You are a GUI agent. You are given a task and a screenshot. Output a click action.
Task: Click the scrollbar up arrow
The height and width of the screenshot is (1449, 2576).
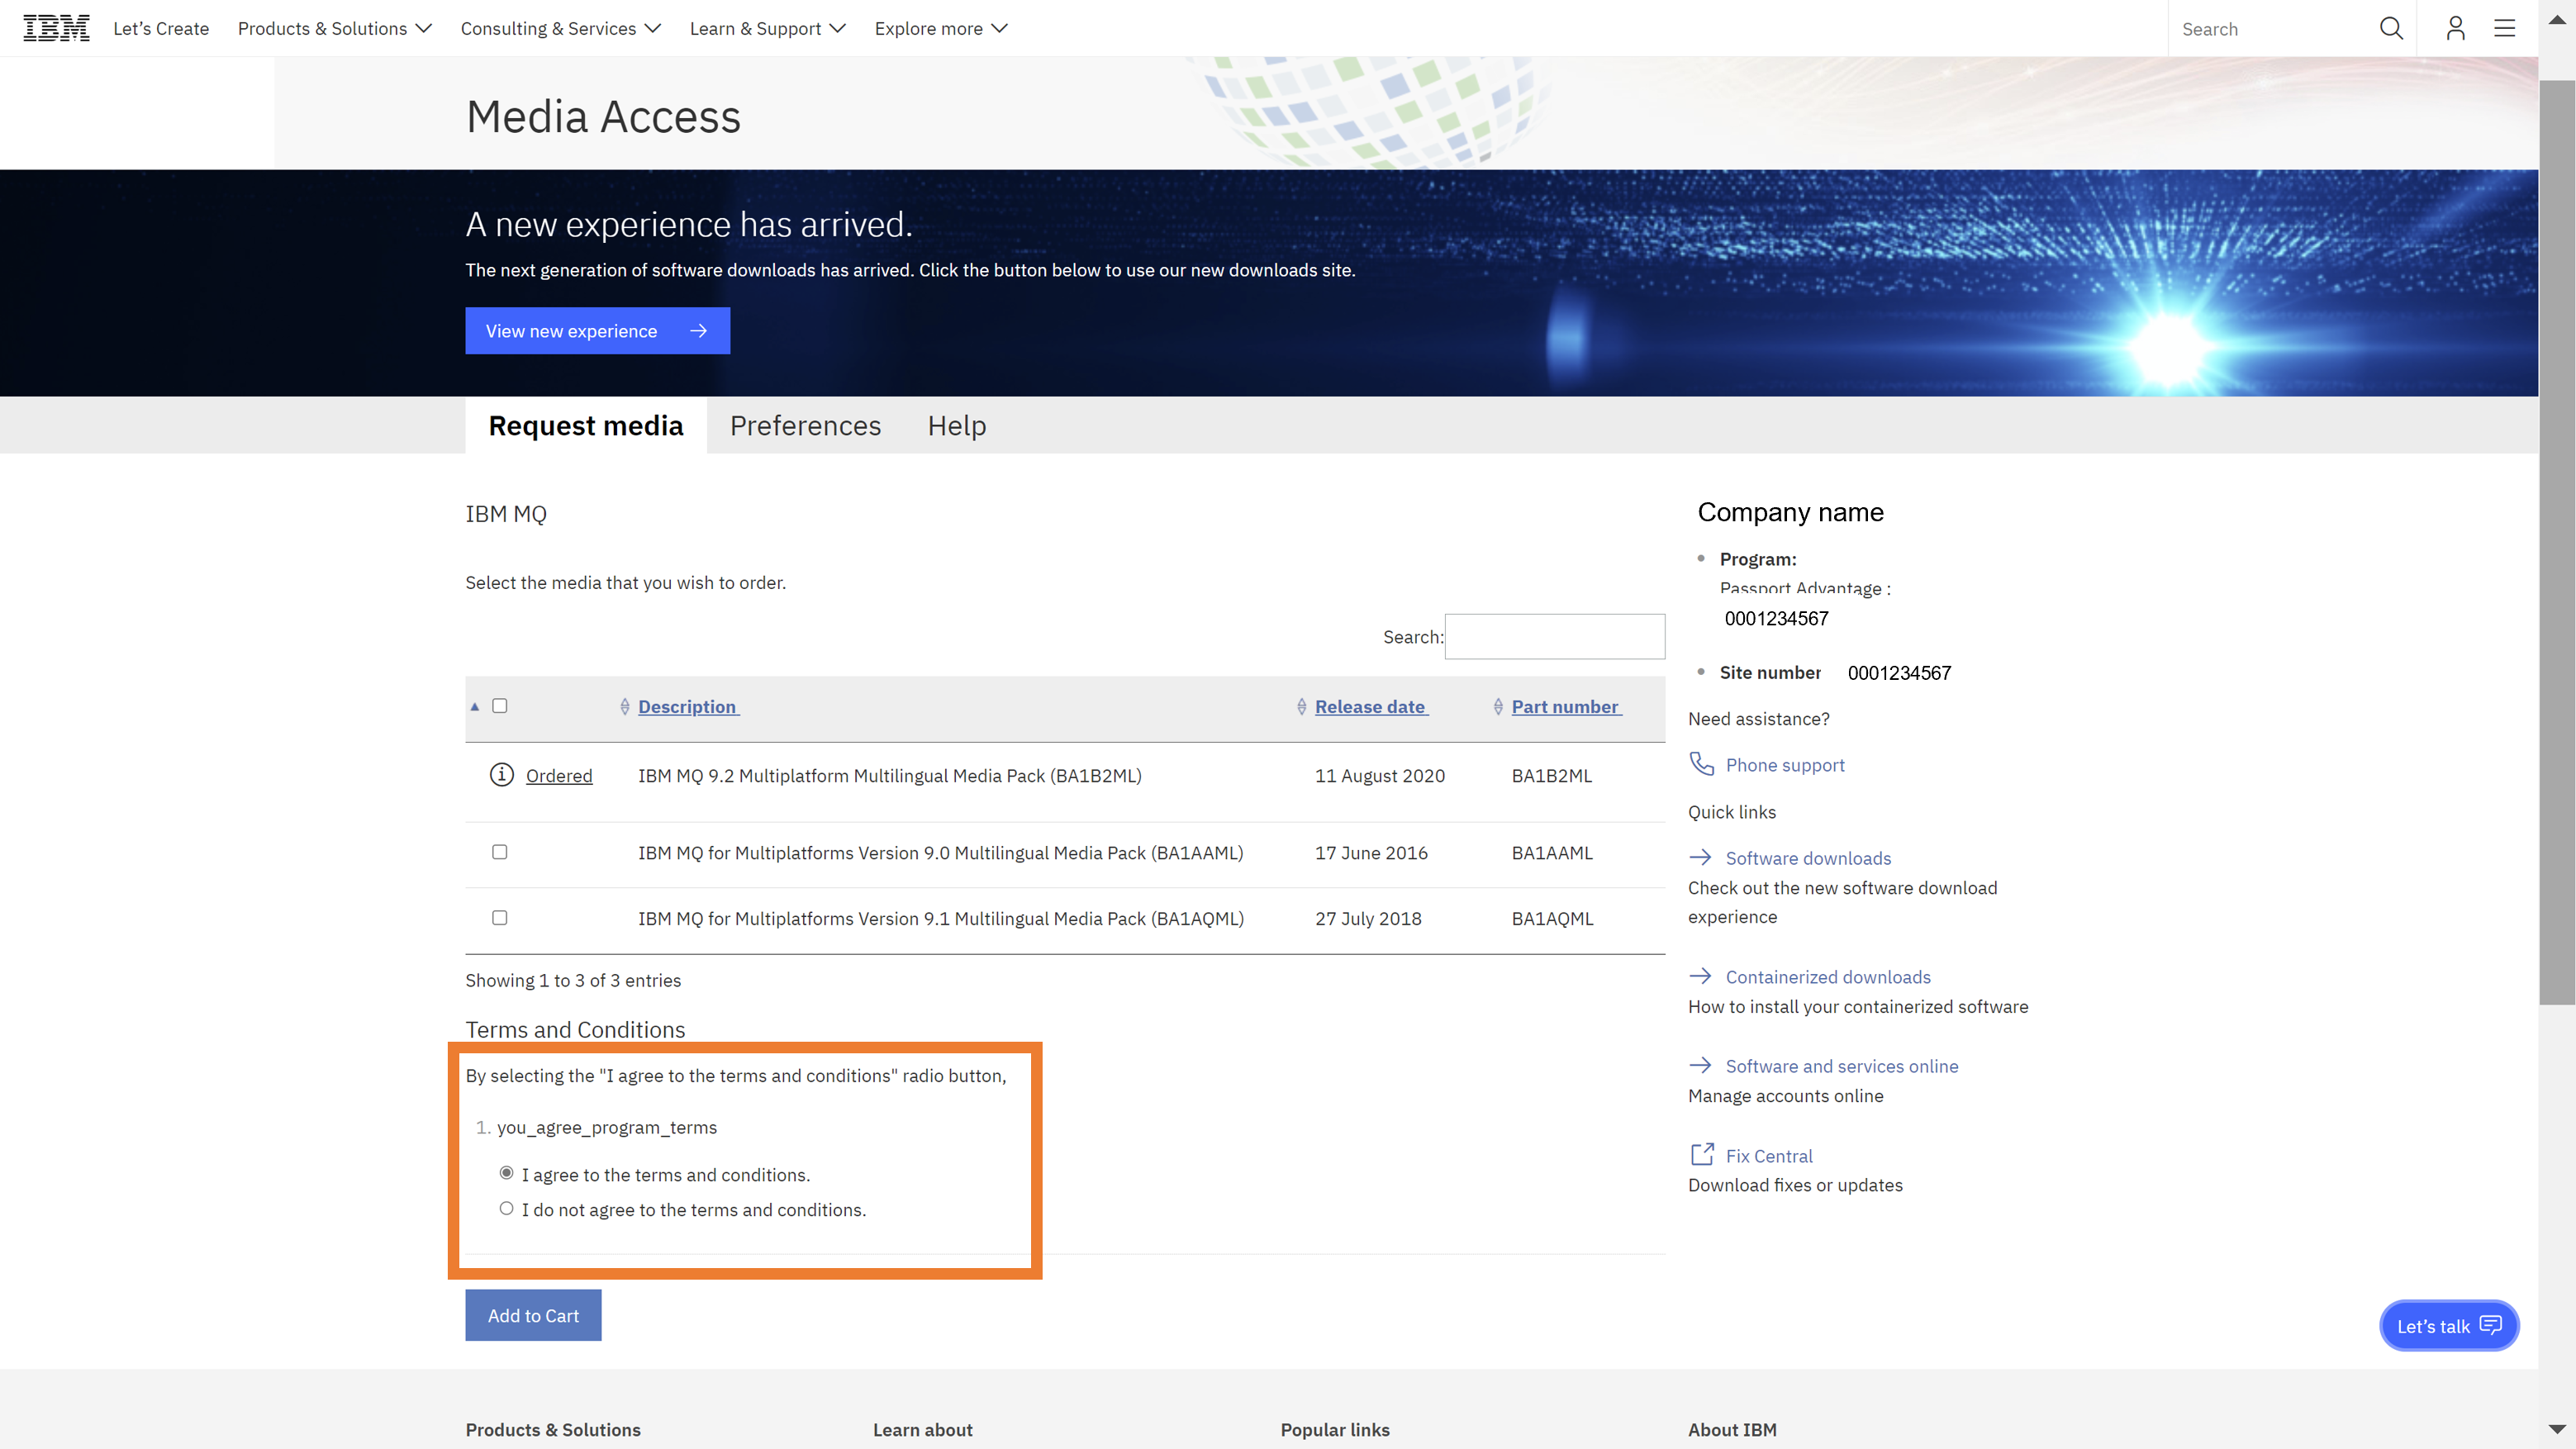pos(2557,19)
